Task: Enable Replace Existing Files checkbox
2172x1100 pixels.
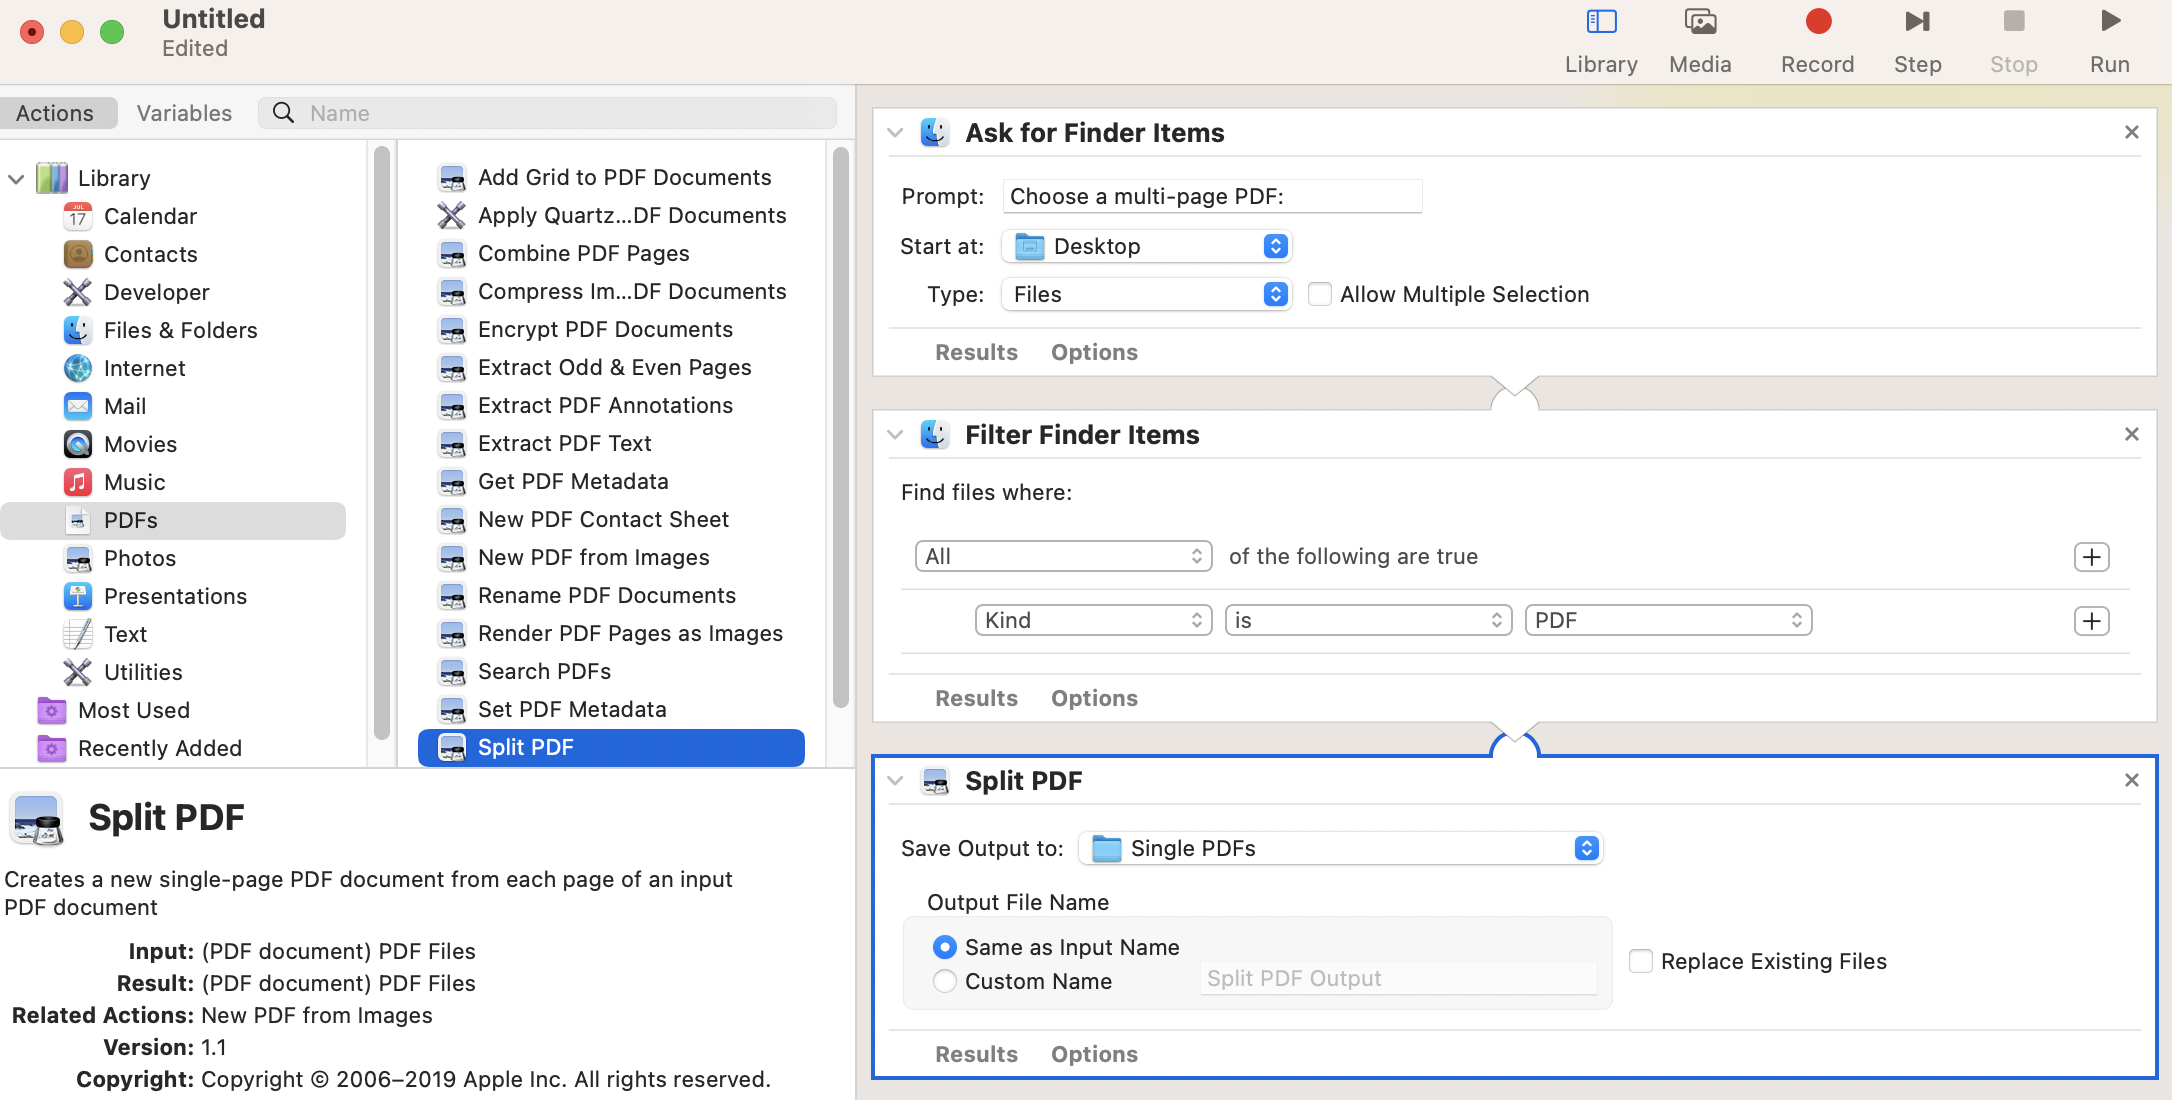Action: pos(1641,961)
